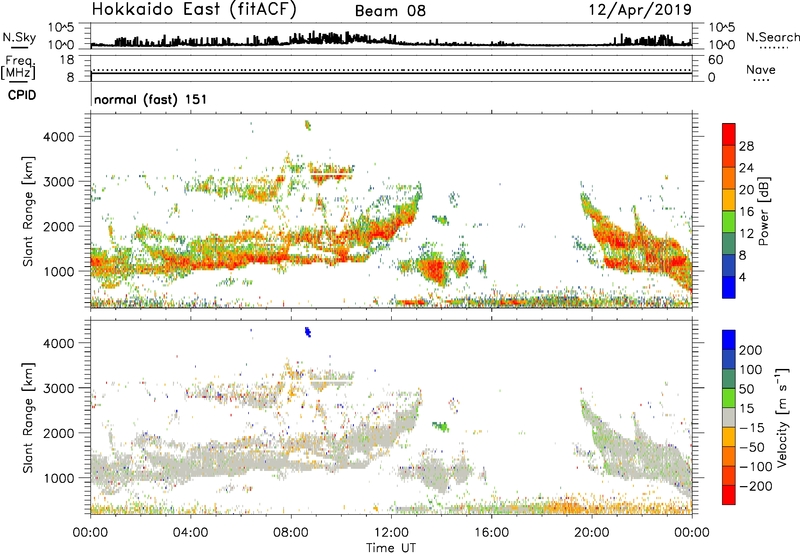
Task: Click the gray band of the Velocity color bar
Action: point(729,418)
